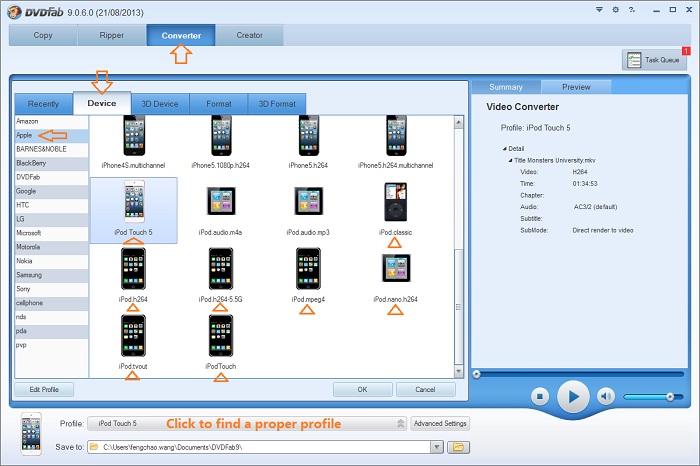This screenshot has width=700, height=466.
Task: Pick the iPod.audio.mp3 profile icon
Action: point(308,201)
